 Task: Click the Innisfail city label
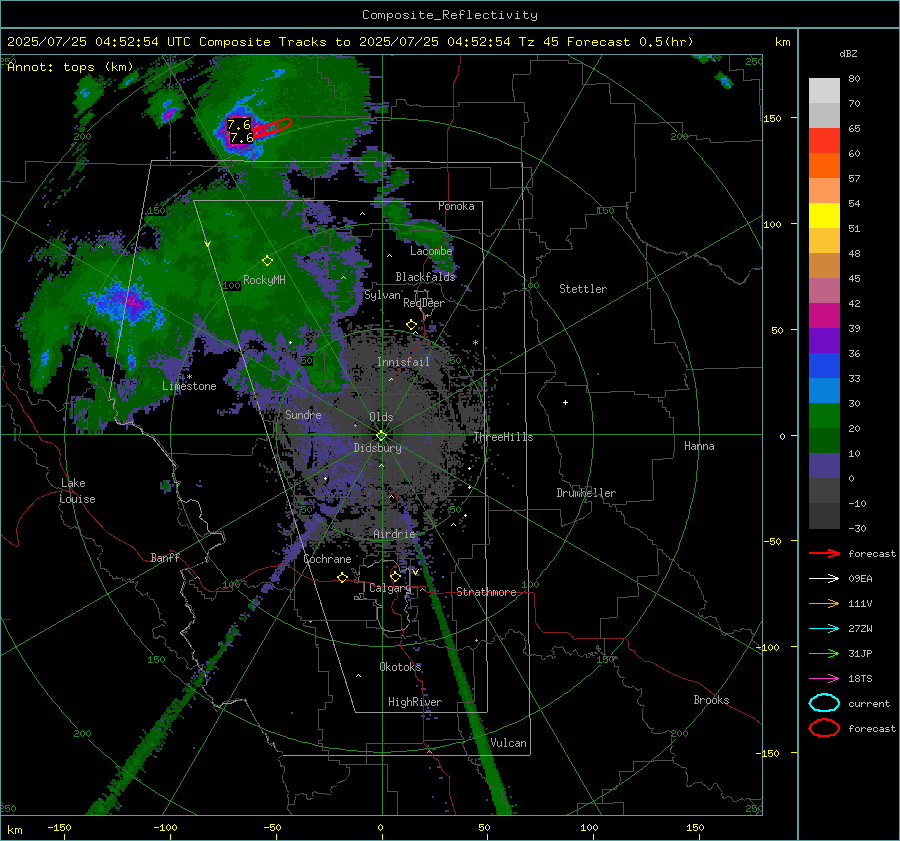[403, 362]
